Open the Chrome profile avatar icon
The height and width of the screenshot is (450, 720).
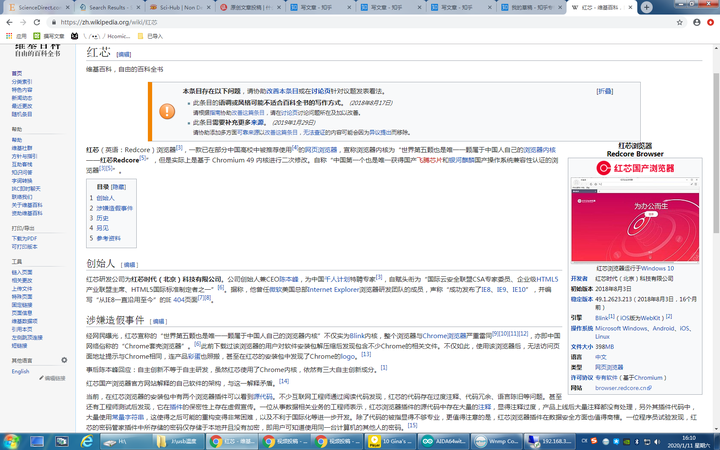coord(697,22)
